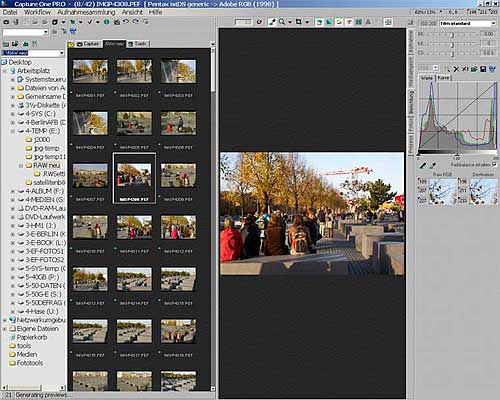
Task: Open the Workflow menu
Action: click(x=37, y=12)
